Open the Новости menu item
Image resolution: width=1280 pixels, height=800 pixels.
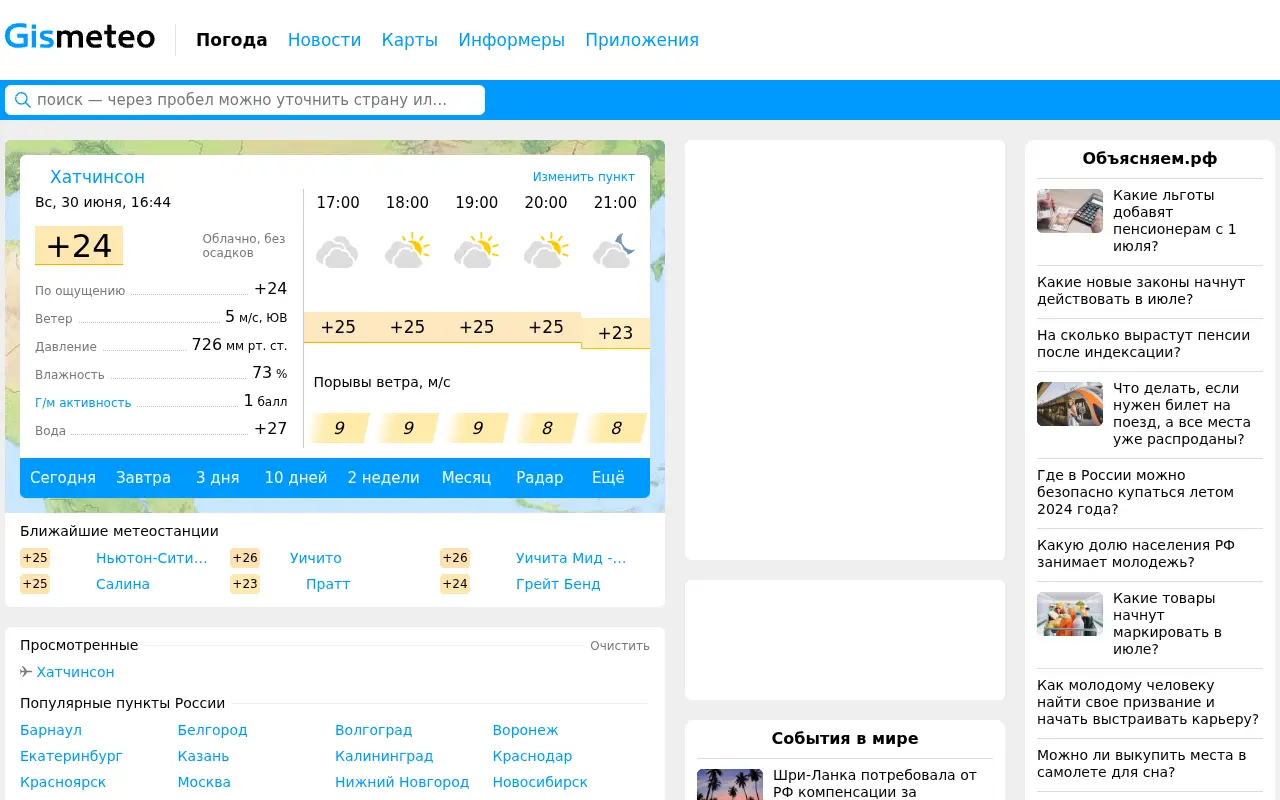(x=324, y=40)
